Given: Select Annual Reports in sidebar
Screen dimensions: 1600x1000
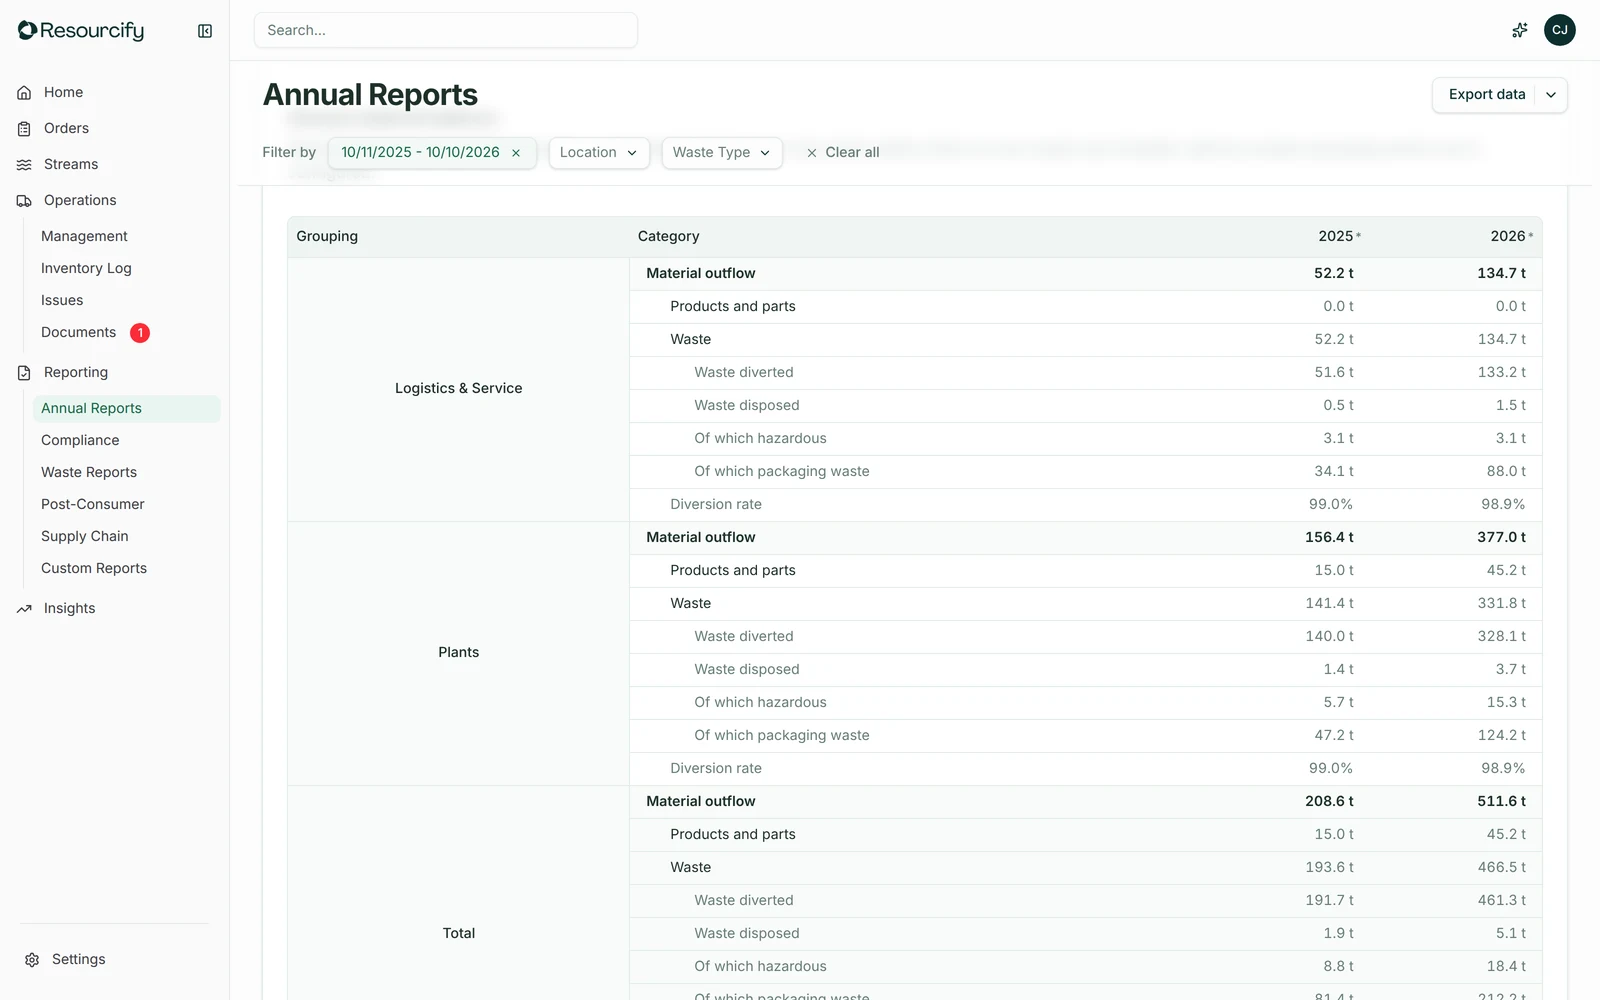Looking at the screenshot, I should coord(126,408).
